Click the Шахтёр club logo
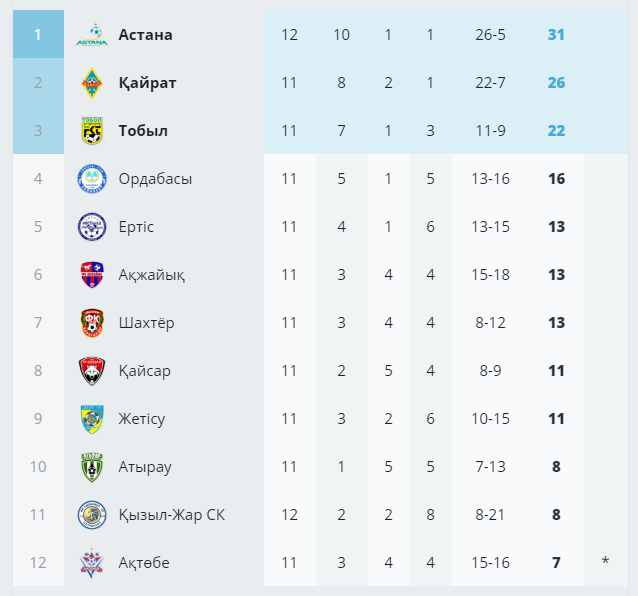The width and height of the screenshot is (638, 596). tap(92, 323)
